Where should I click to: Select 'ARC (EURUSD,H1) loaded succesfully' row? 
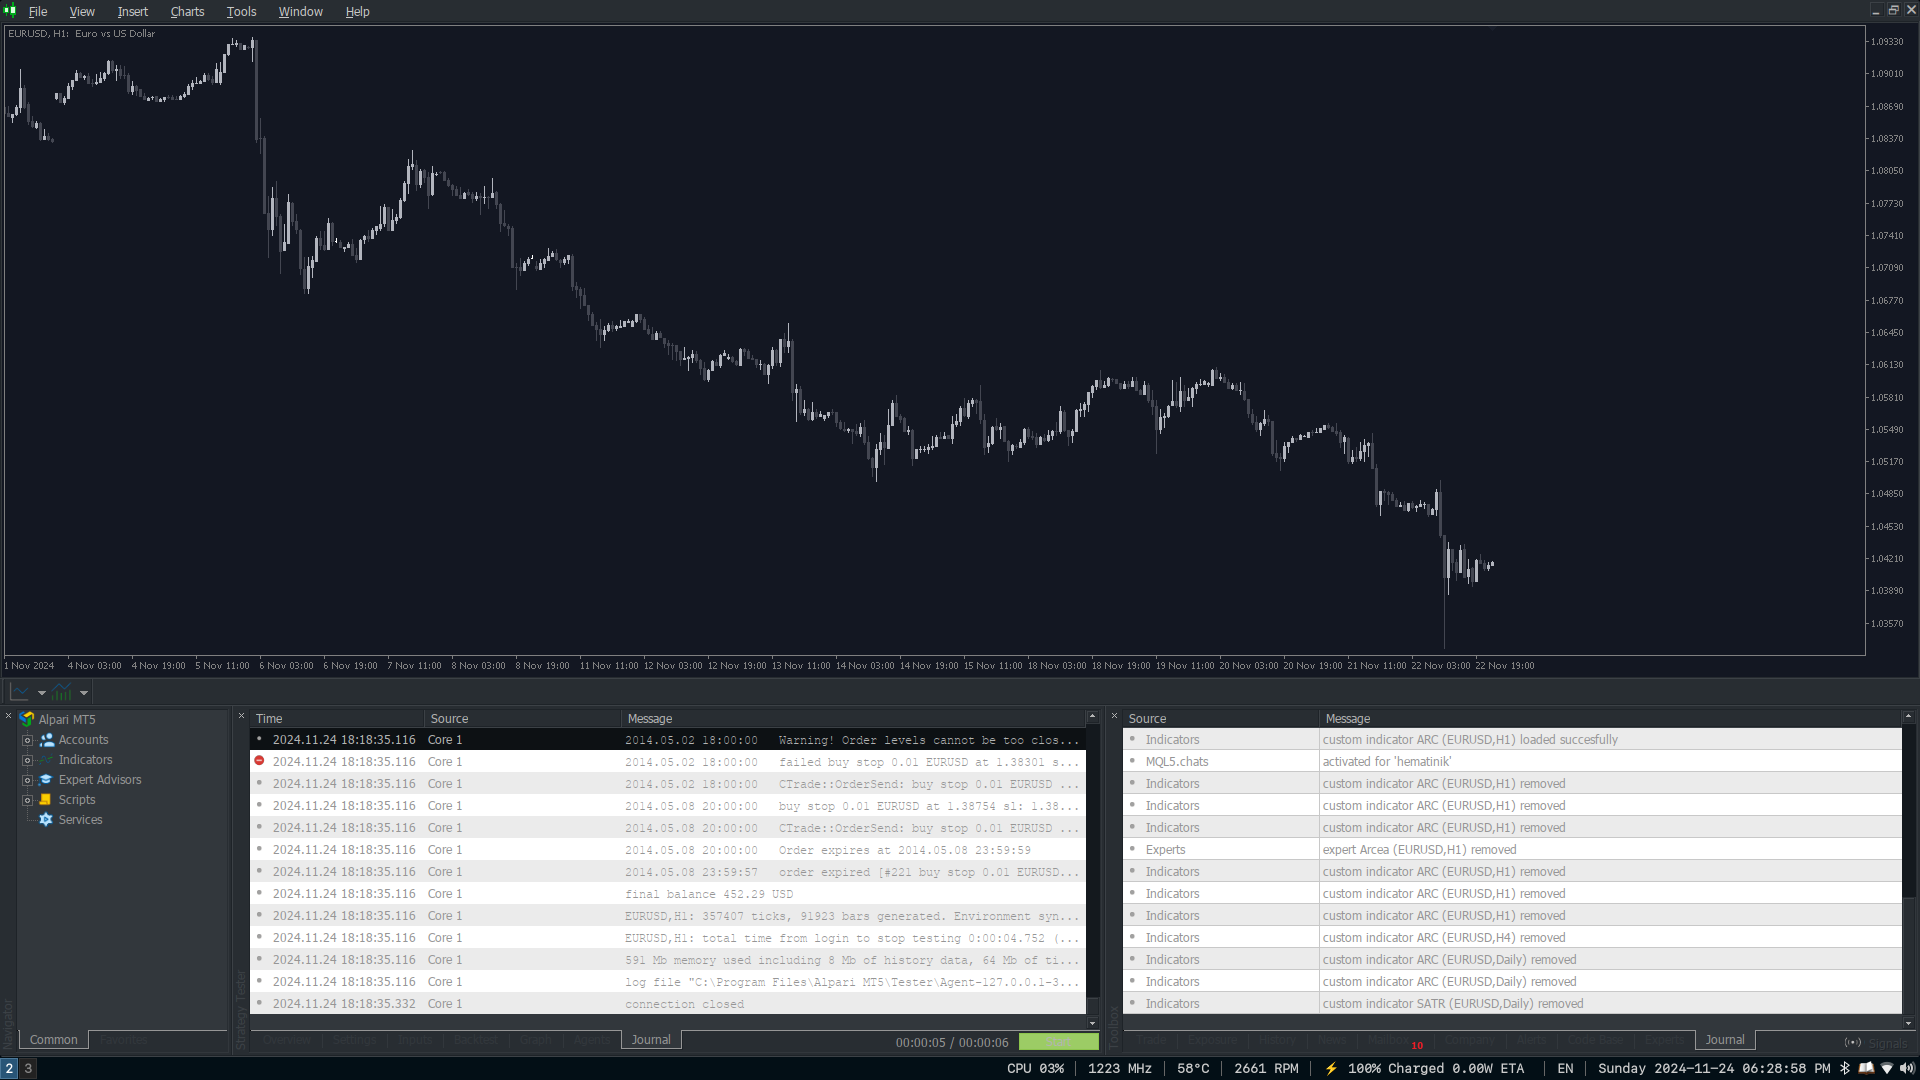(x=1512, y=740)
